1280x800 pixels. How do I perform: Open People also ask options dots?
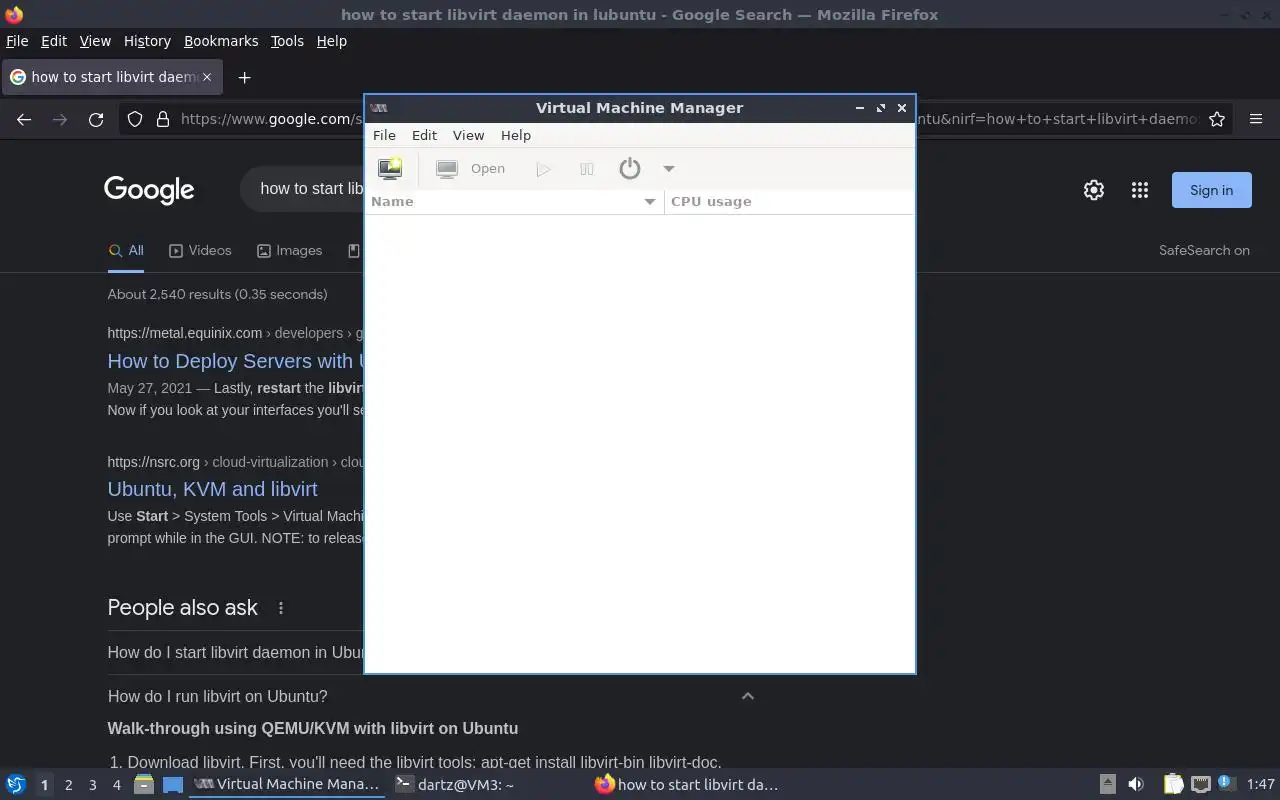point(281,608)
